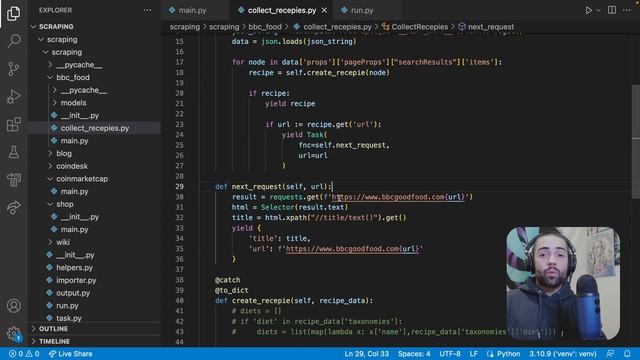The width and height of the screenshot is (640, 360).
Task: Open importer.py in the file tree
Action: pos(76,280)
